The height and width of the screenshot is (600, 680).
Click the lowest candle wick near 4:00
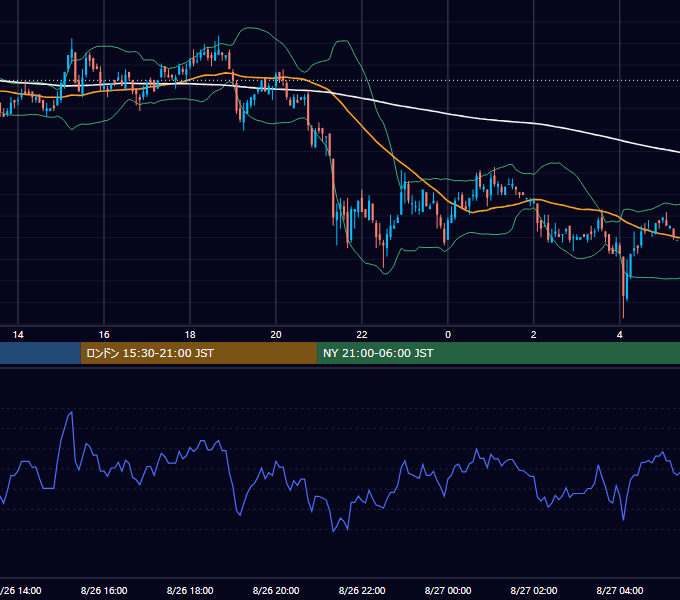pyautogui.click(x=623, y=308)
